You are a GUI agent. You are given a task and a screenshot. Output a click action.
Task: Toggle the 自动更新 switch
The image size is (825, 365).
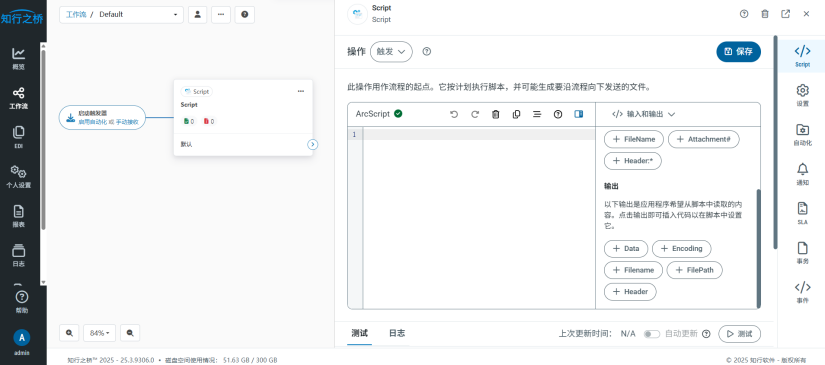point(652,334)
